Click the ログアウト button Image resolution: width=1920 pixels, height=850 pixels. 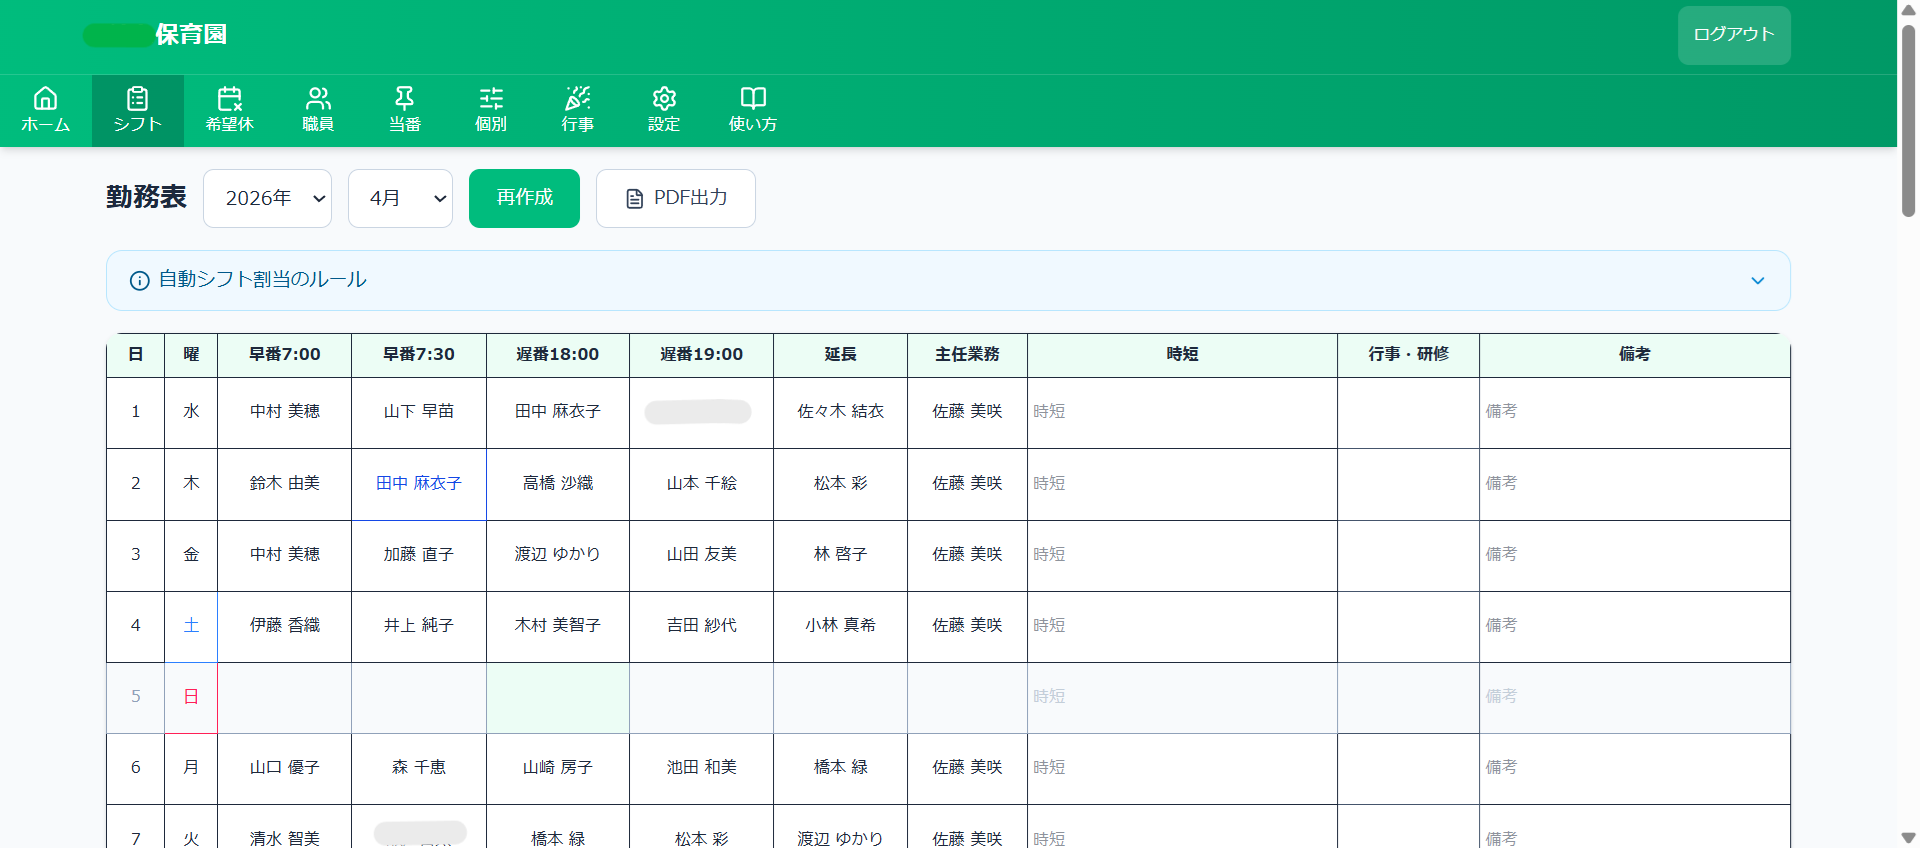pos(1734,35)
